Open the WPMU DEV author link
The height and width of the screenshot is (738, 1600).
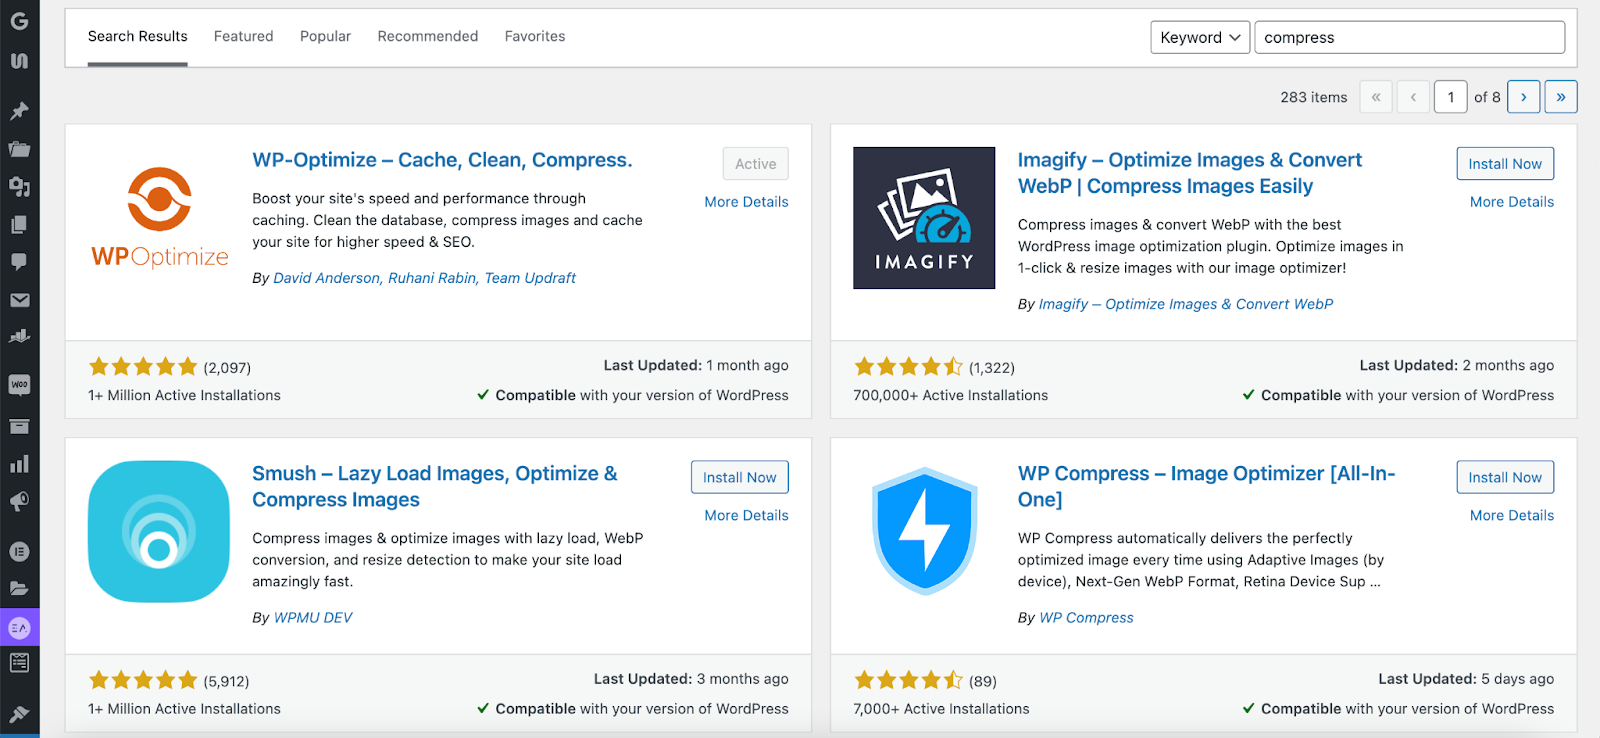313,618
